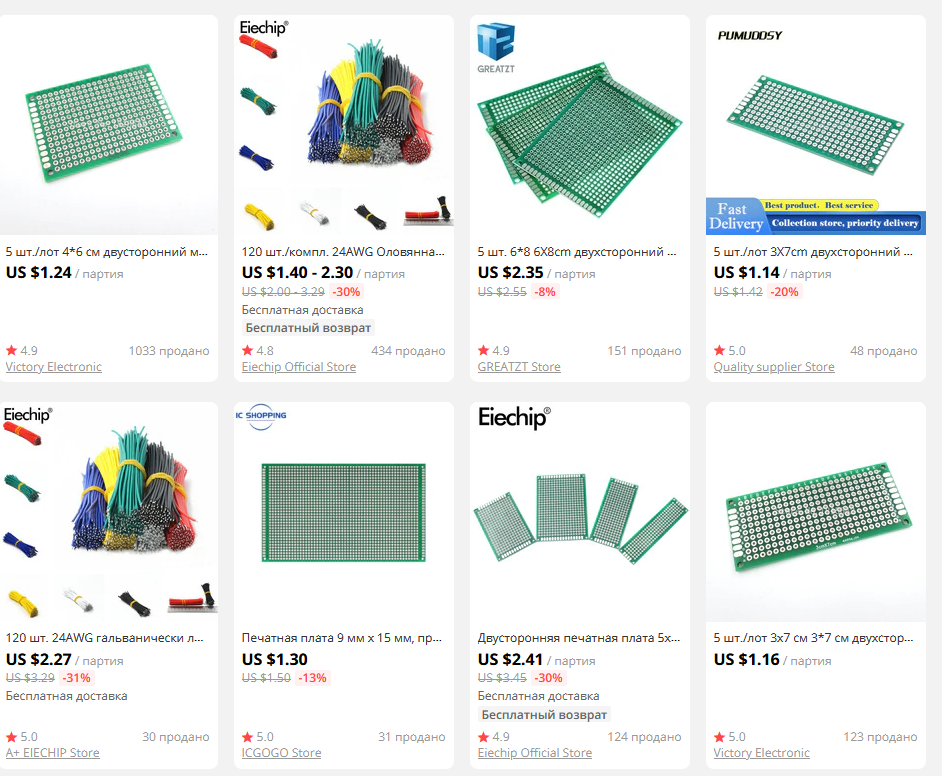Visit ICGOGO Store link

click(281, 753)
